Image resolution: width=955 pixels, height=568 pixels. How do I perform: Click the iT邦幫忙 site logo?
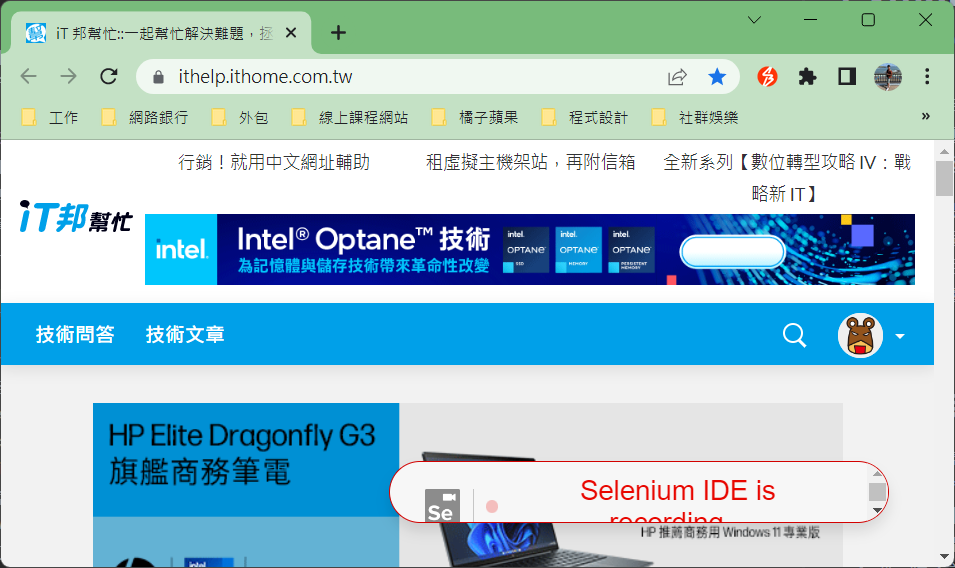coord(76,217)
